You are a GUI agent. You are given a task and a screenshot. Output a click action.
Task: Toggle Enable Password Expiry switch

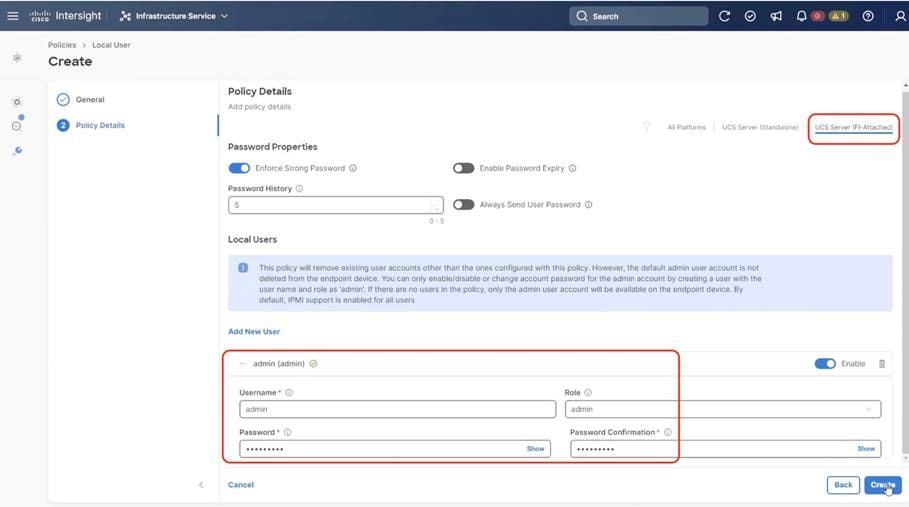tap(463, 168)
